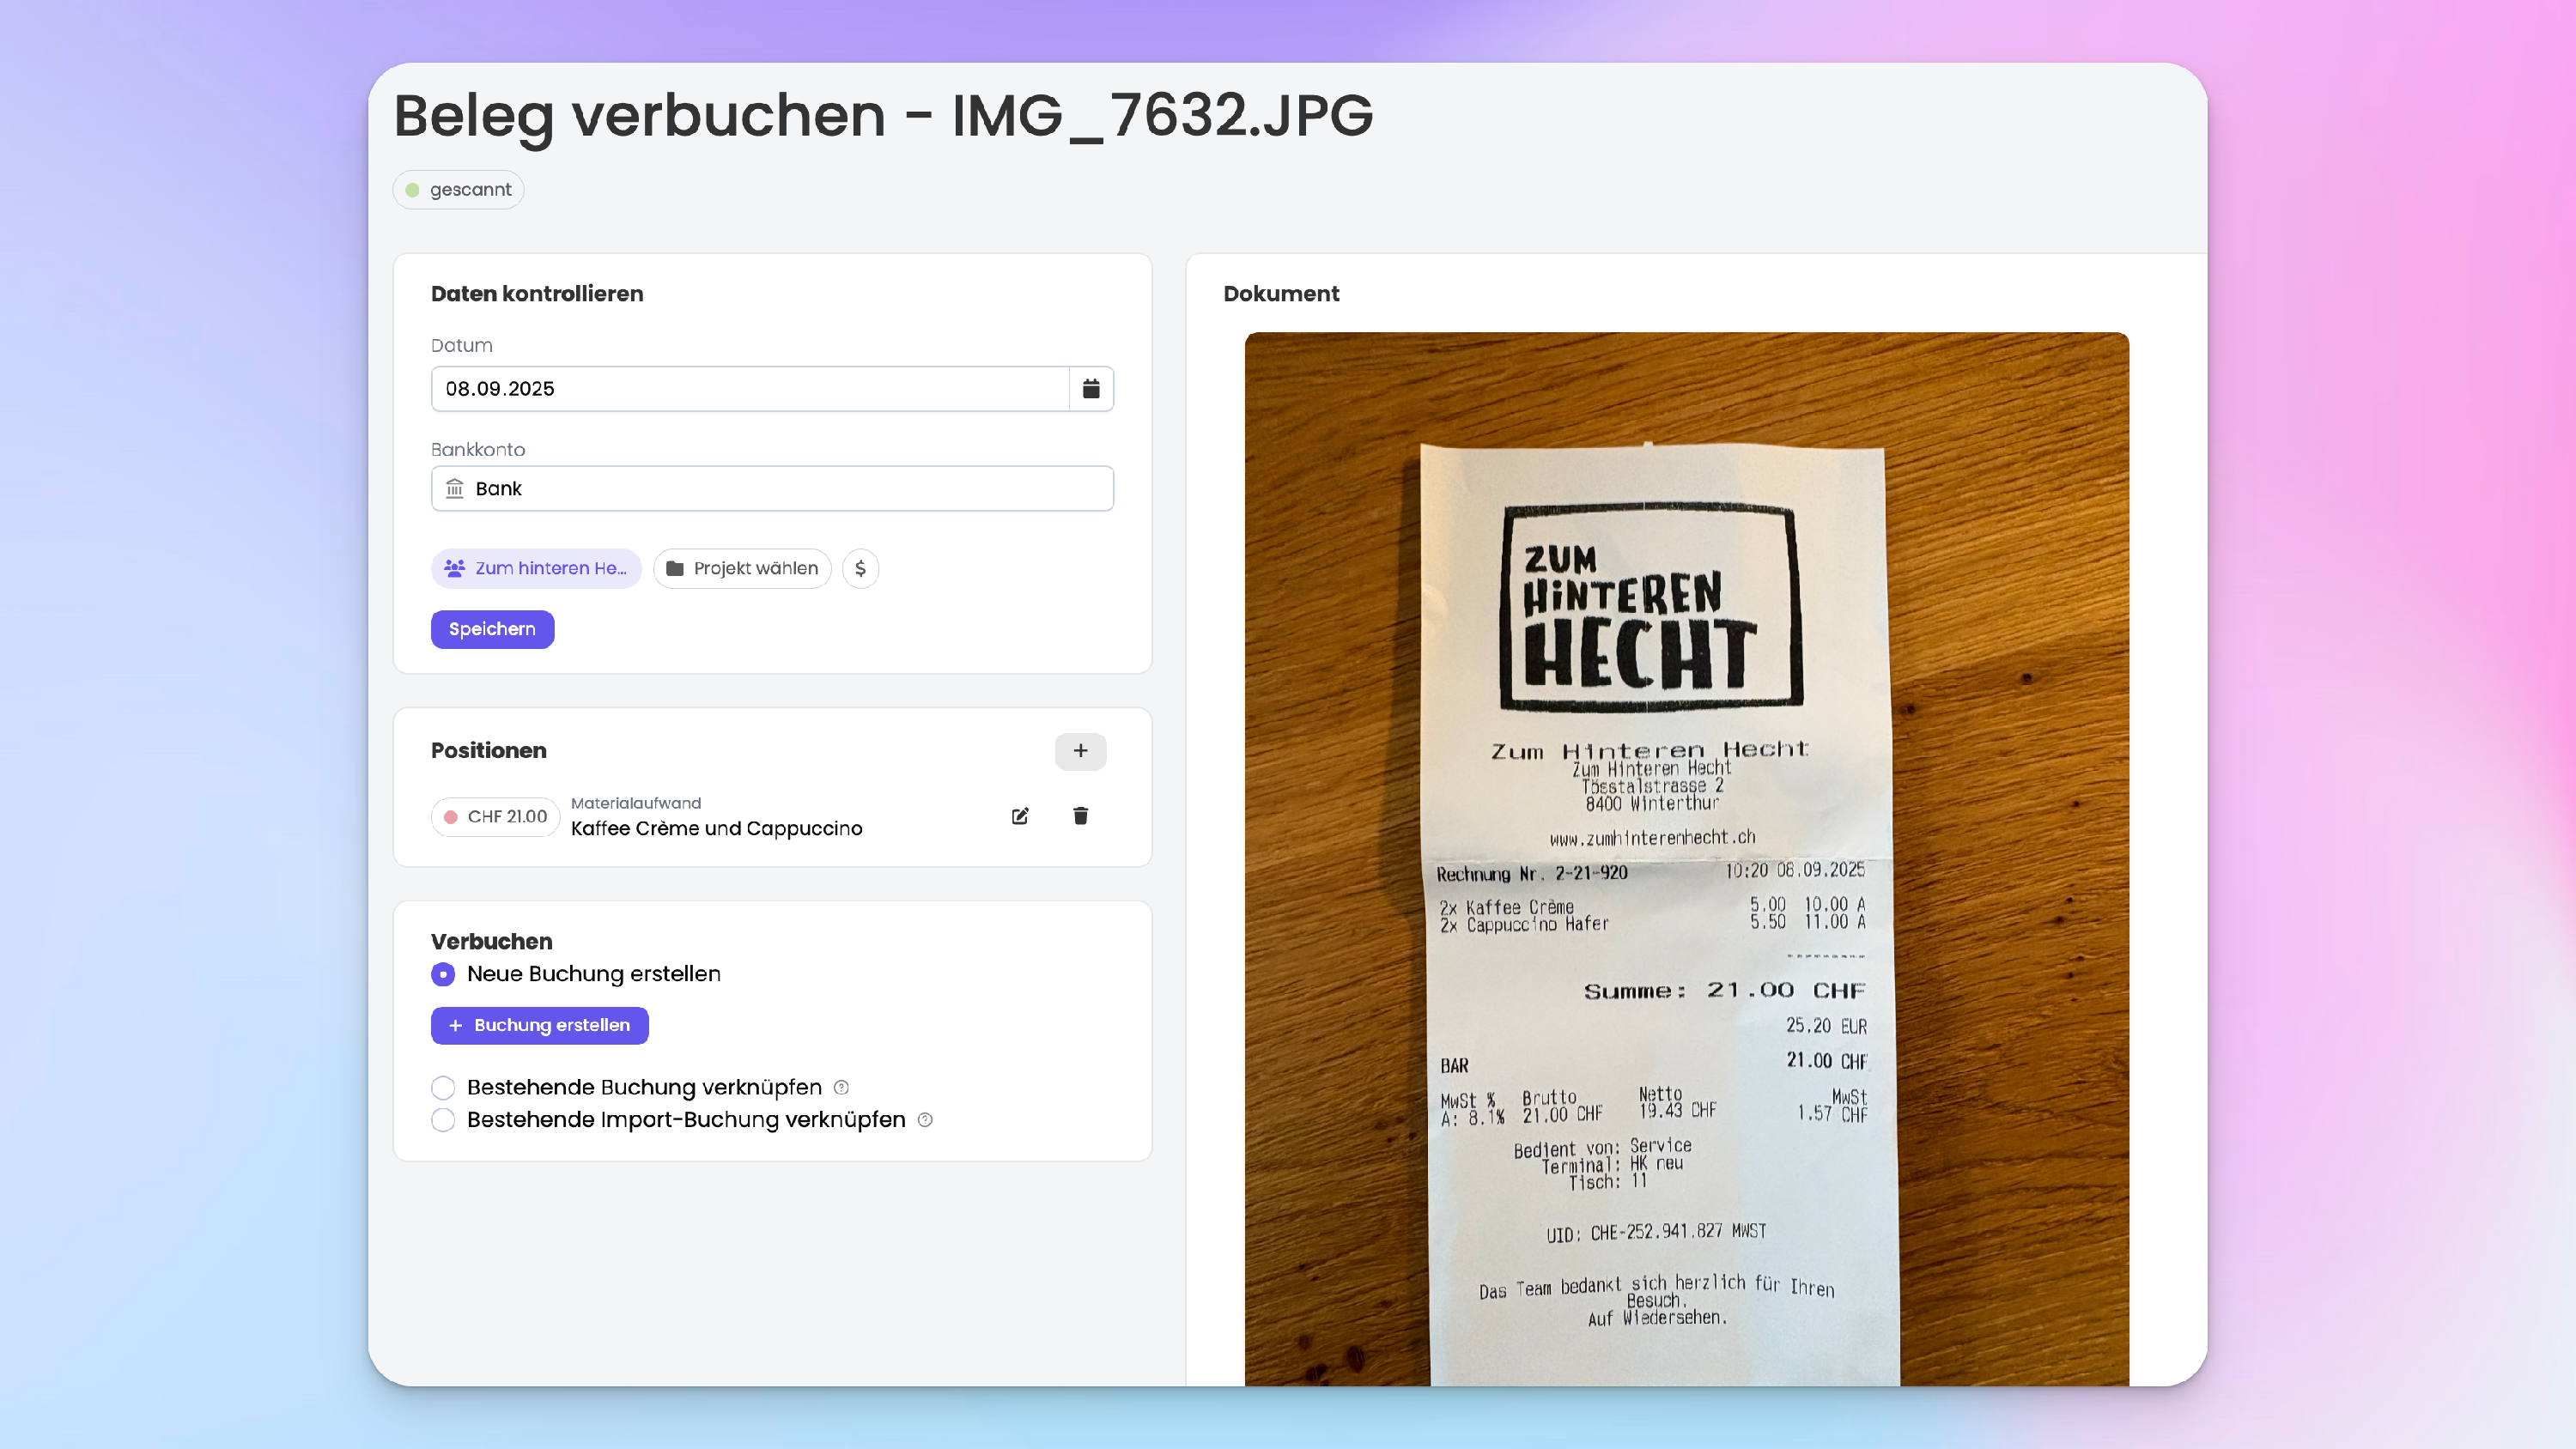2576x1449 pixels.
Task: Click the receipt photo in Dokument panel
Action: pos(1686,858)
